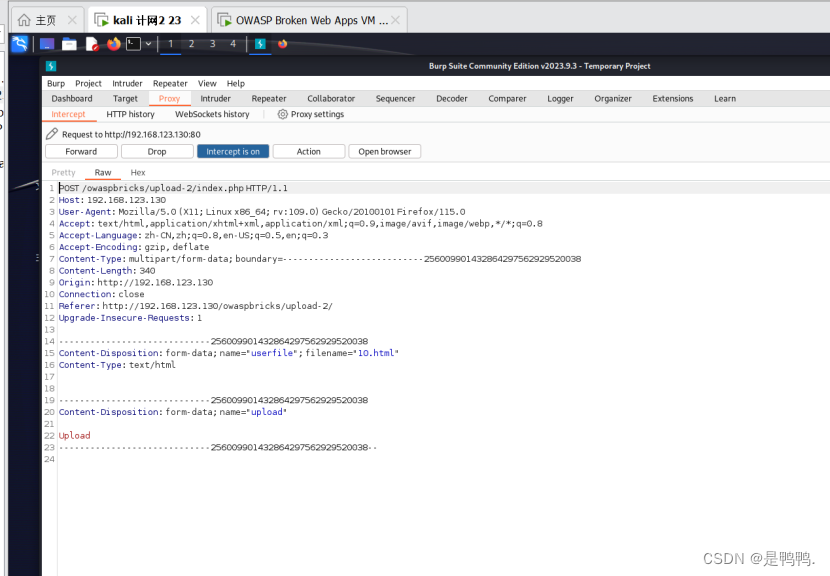Switch to workspace 1
This screenshot has height=576, width=830.
[x=170, y=44]
